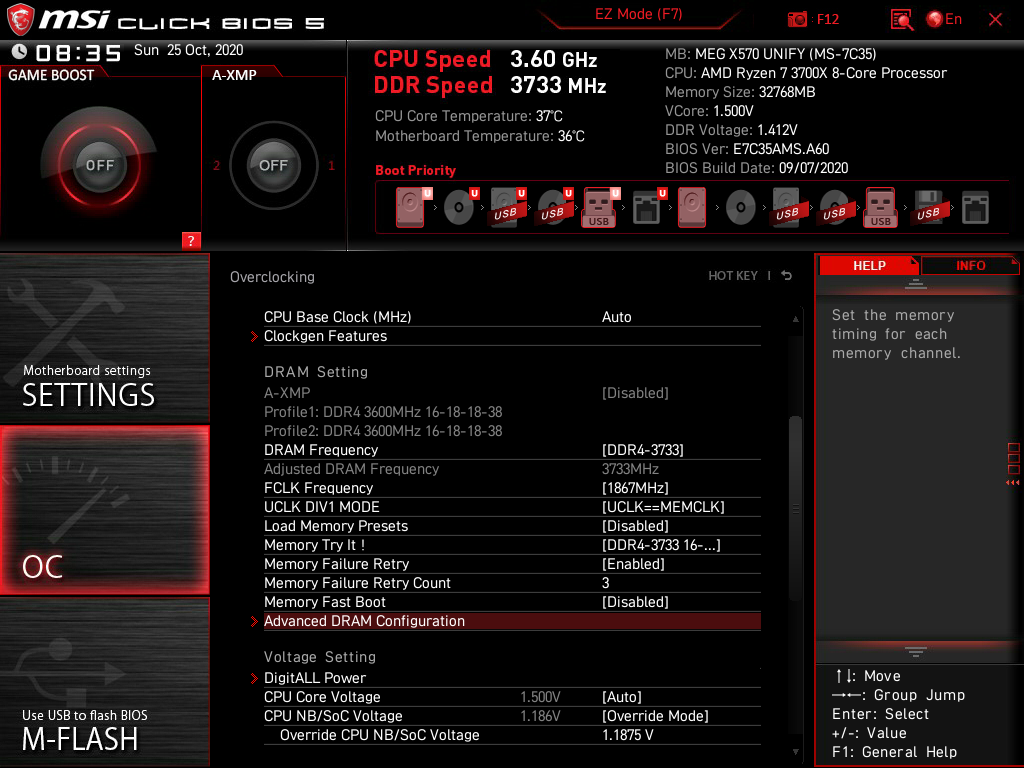Click the red question mark help icon
1024x768 pixels.
tap(191, 240)
